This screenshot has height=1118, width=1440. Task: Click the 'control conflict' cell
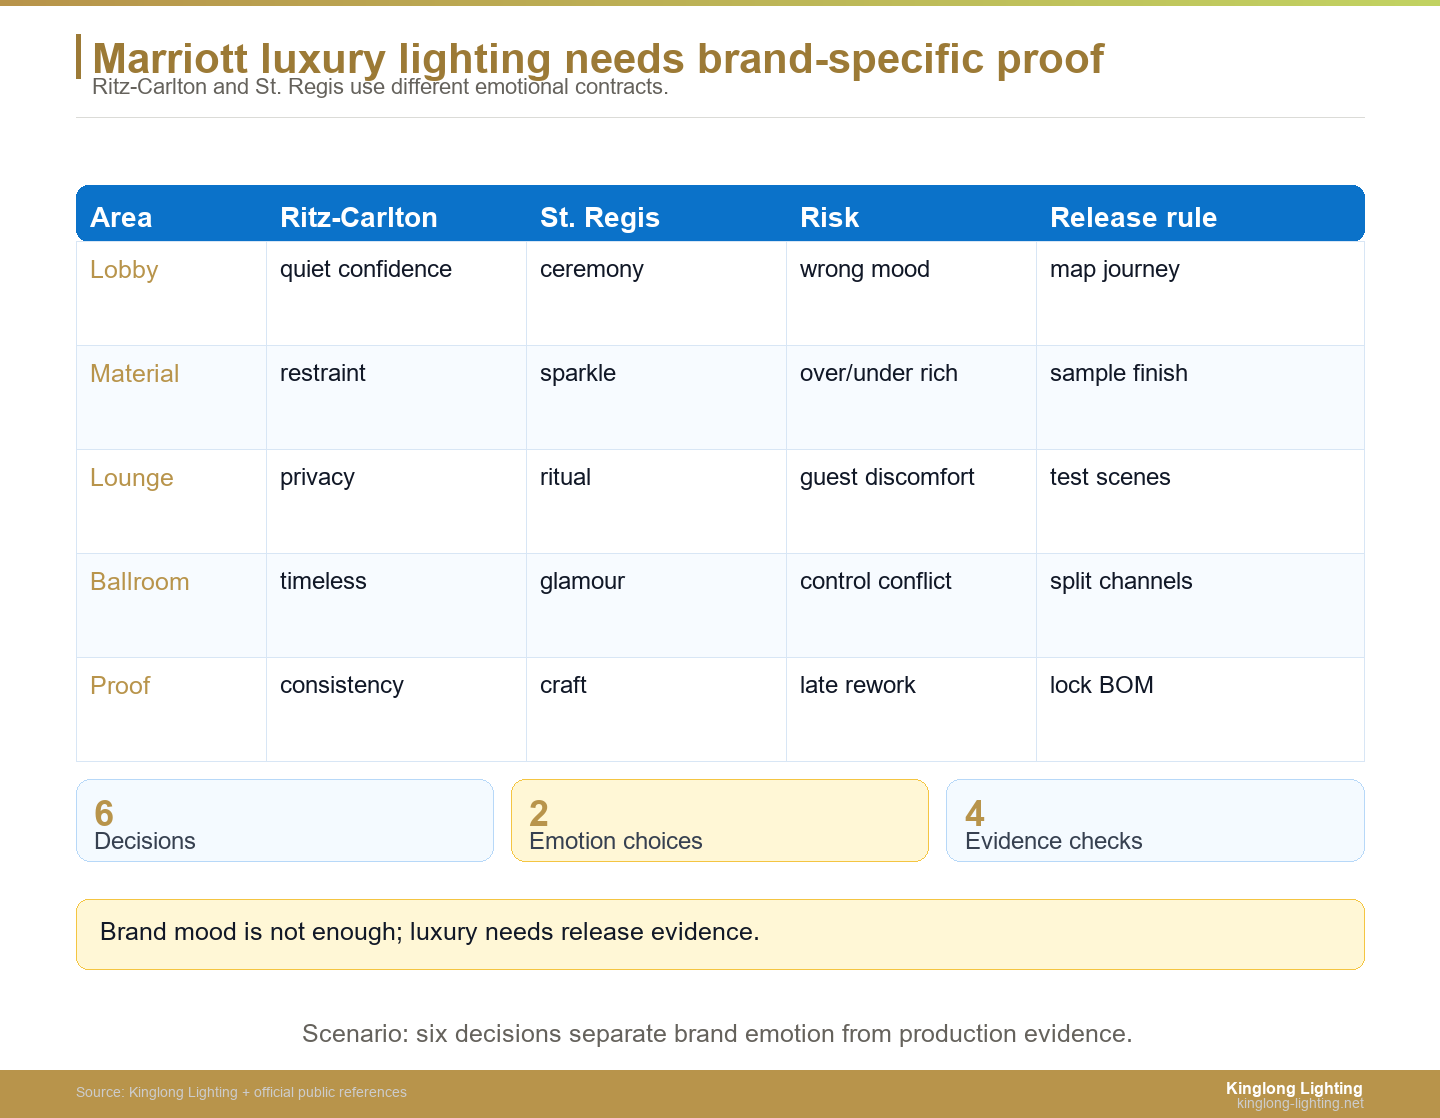911,605
